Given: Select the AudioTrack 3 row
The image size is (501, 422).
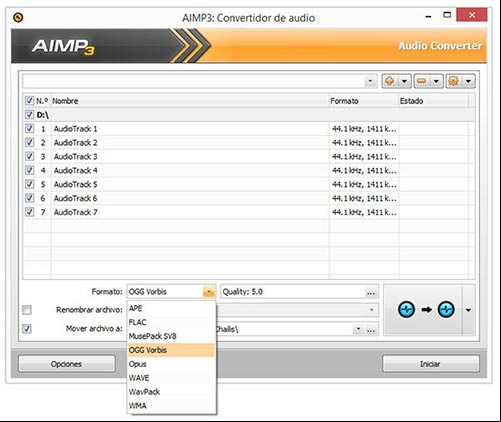Looking at the screenshot, I should coord(249,156).
